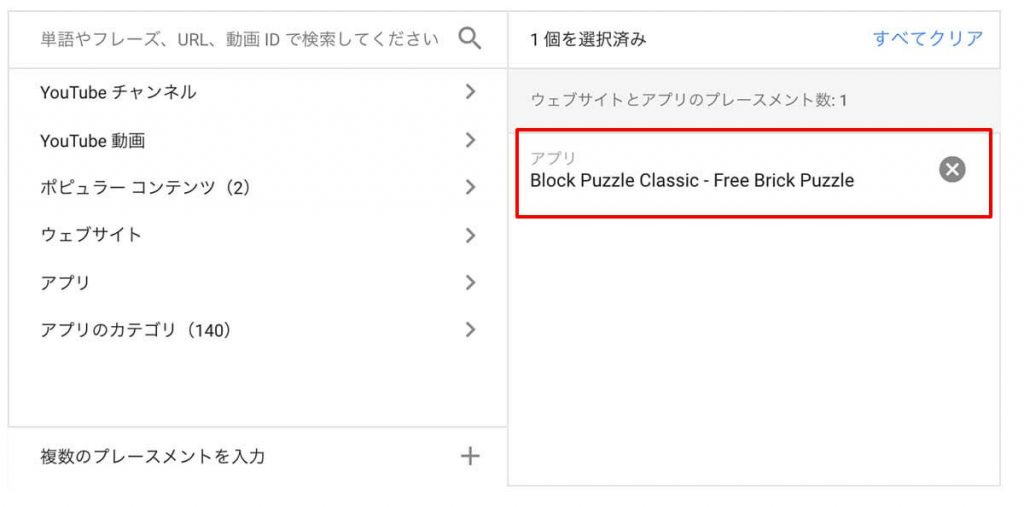The height and width of the screenshot is (507, 1024).
Task: Expand YouTube 動画 chevron arrow
Action: (x=470, y=140)
